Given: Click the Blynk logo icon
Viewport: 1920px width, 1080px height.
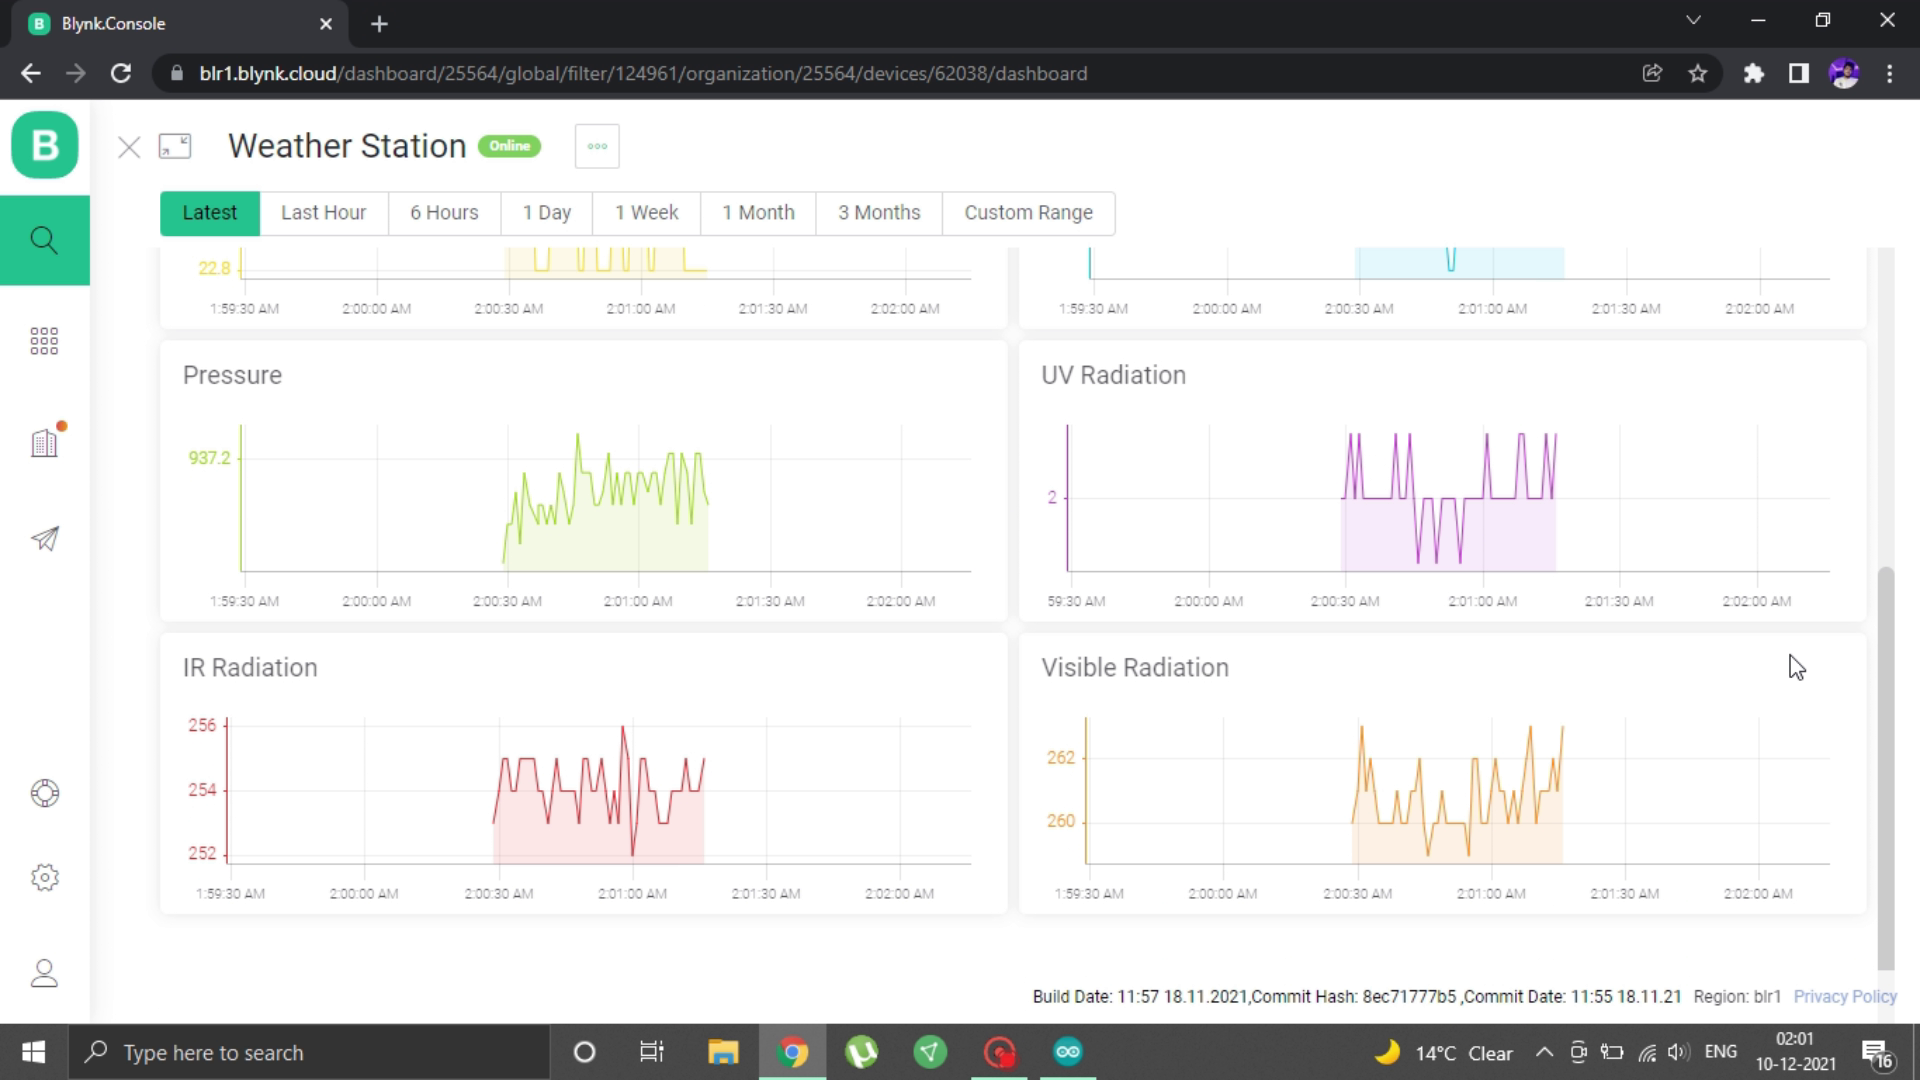Looking at the screenshot, I should 45,145.
